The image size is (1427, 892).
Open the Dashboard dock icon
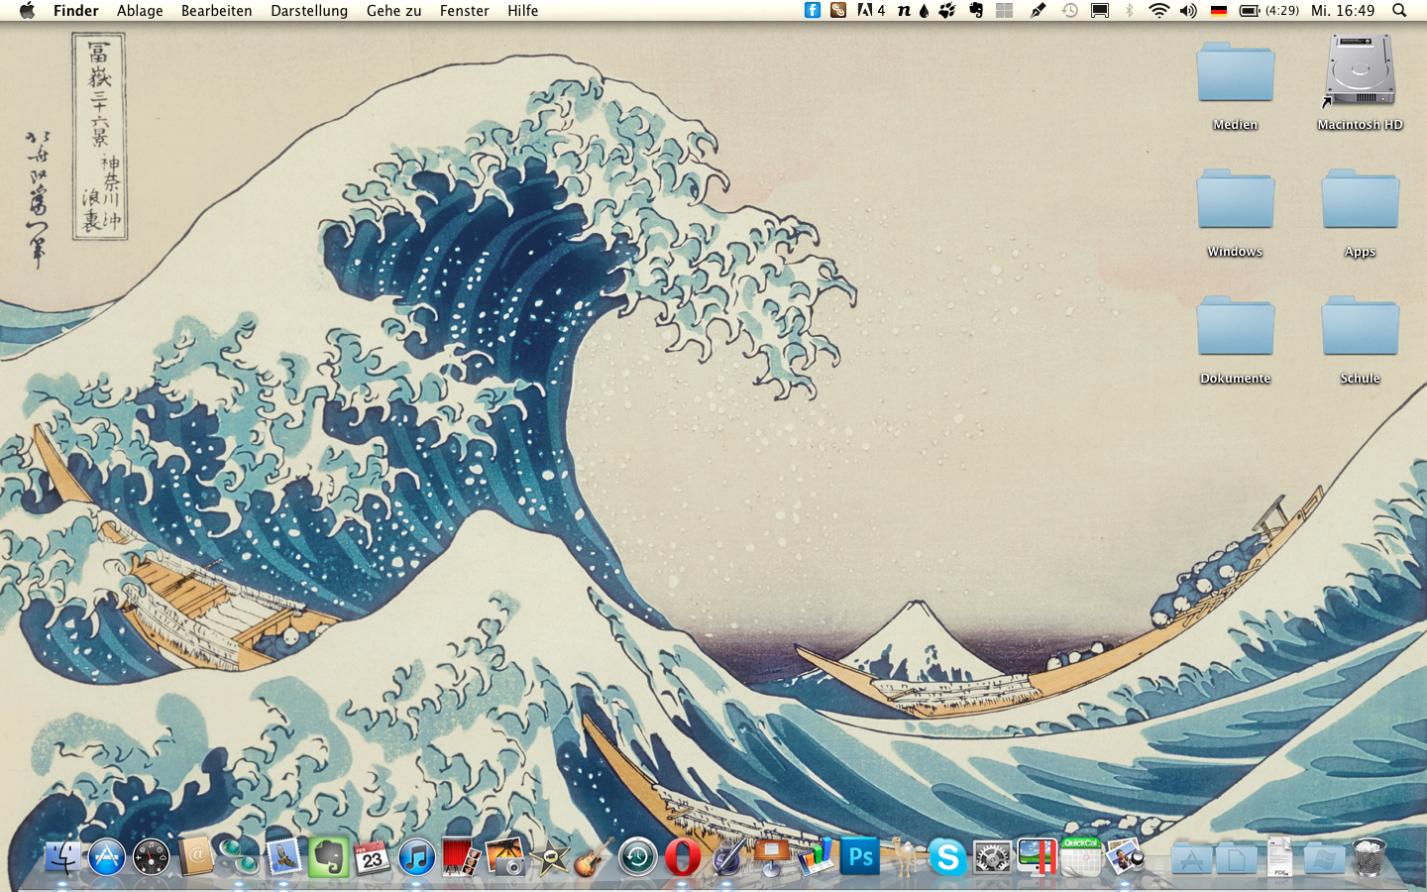point(151,858)
